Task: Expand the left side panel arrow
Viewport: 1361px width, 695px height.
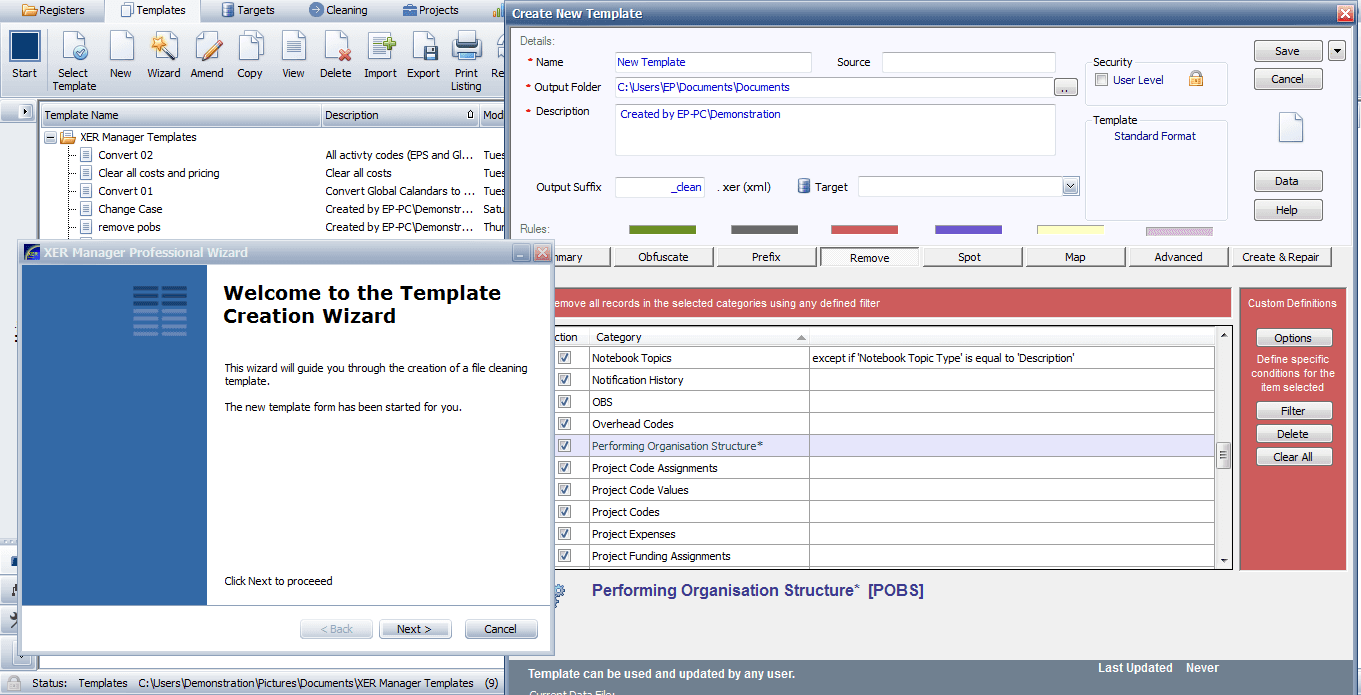Action: coord(25,111)
